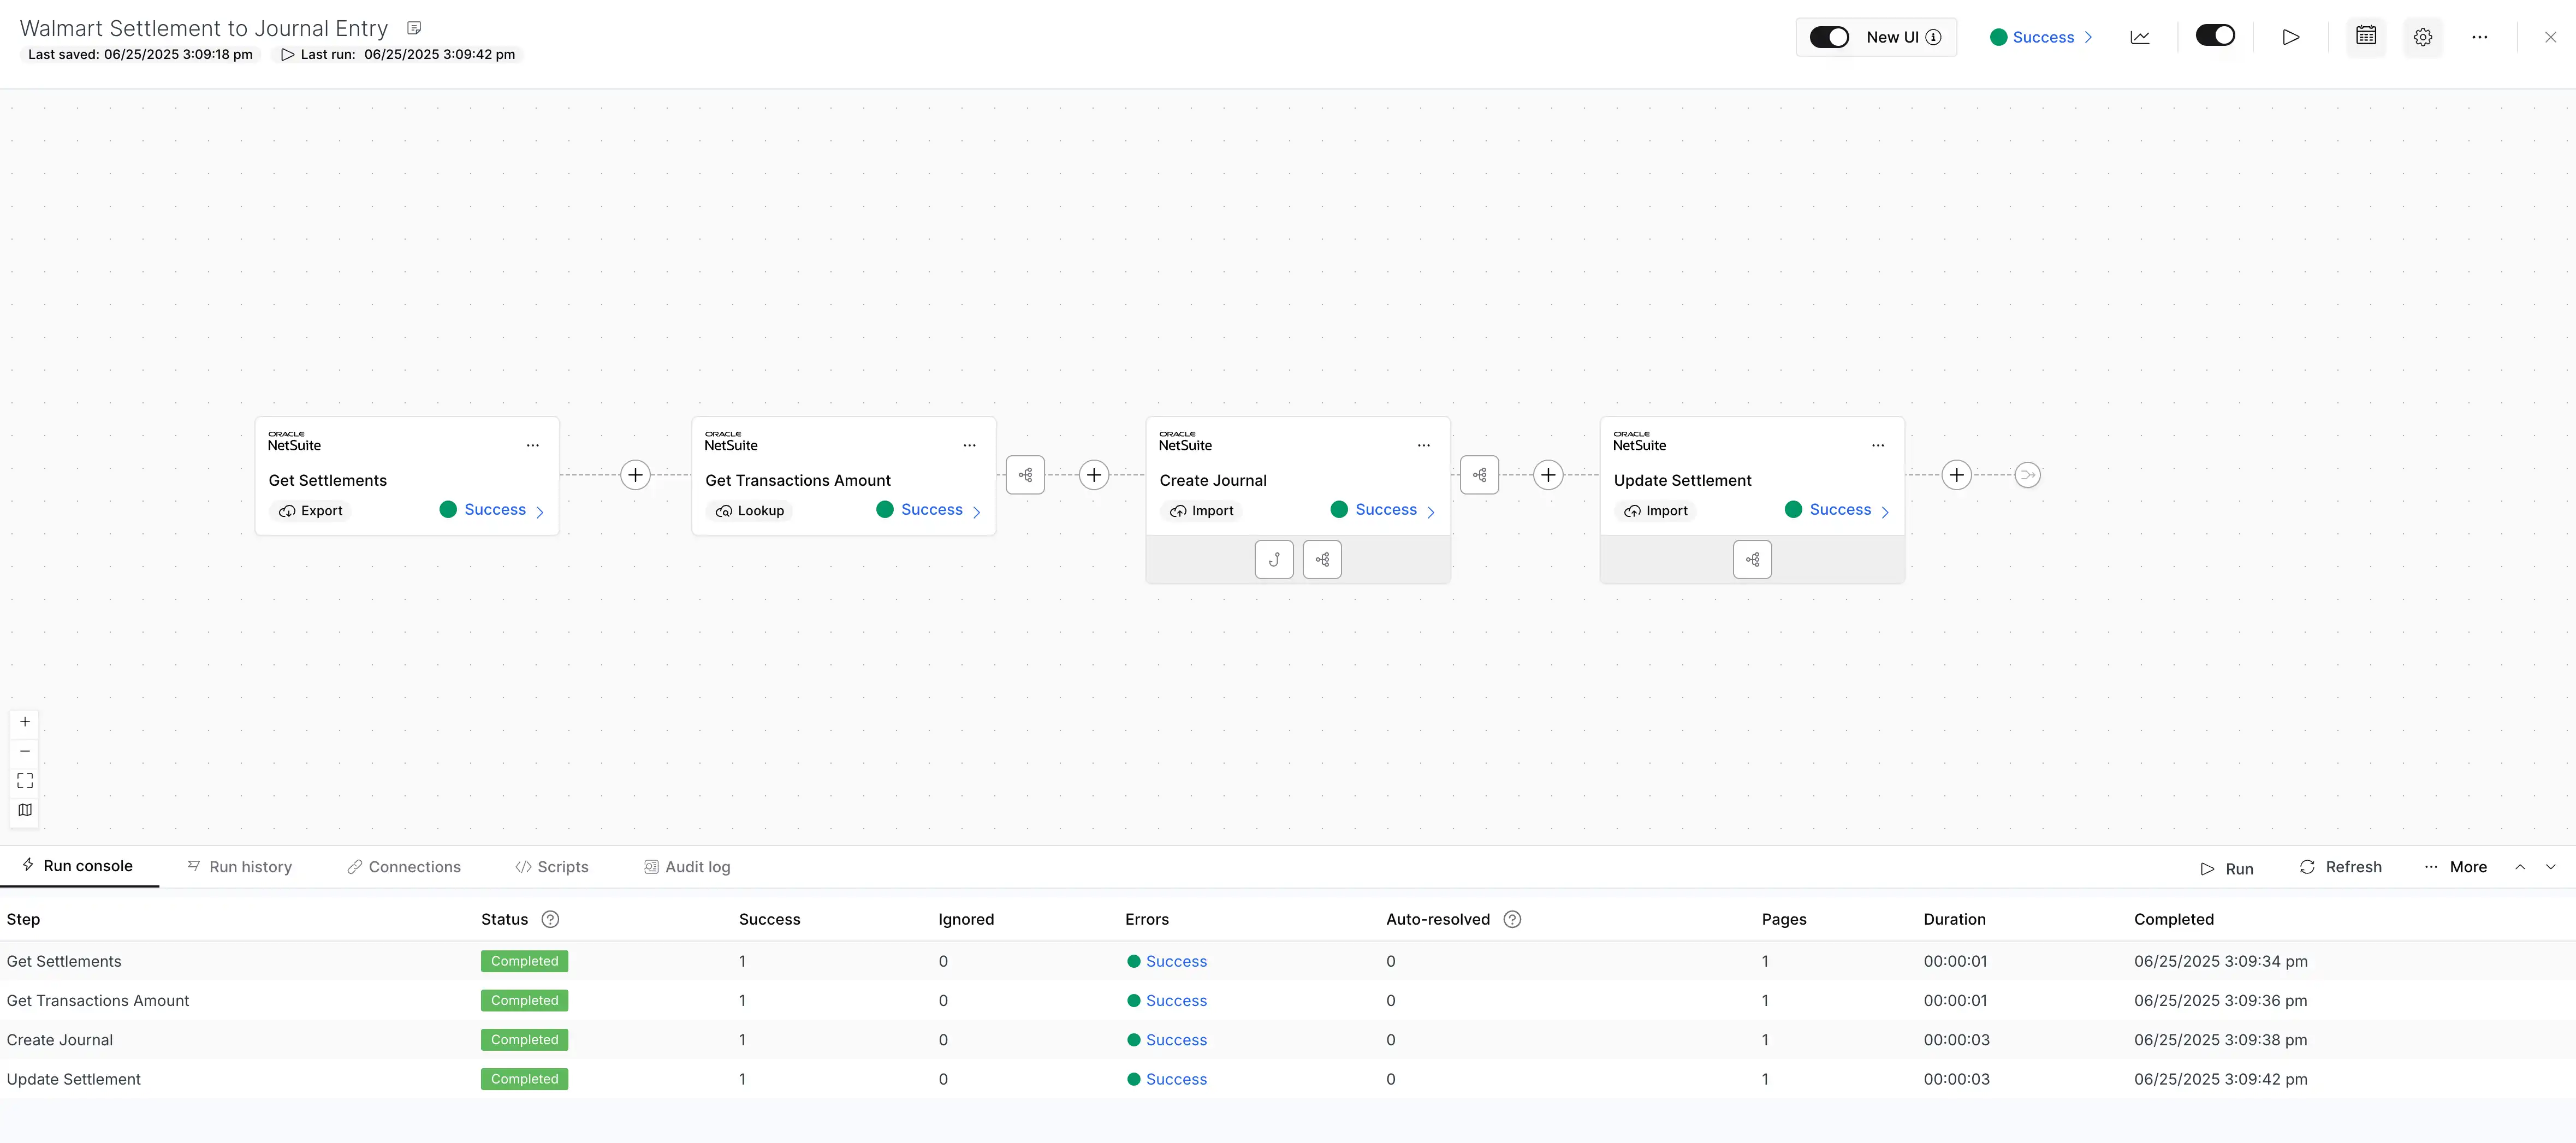Viewport: 2576px width, 1143px height.
Task: Click Last run timestamp label
Action: (398, 54)
